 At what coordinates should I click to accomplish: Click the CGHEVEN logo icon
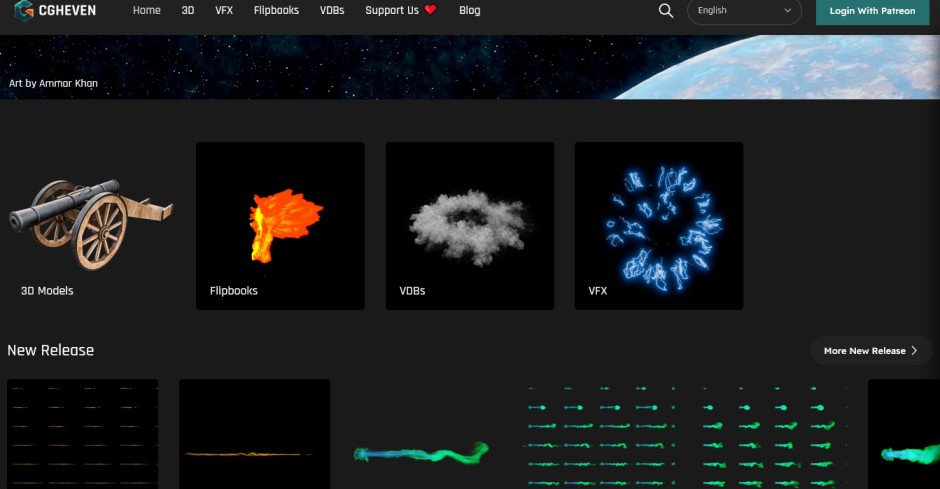click(23, 10)
